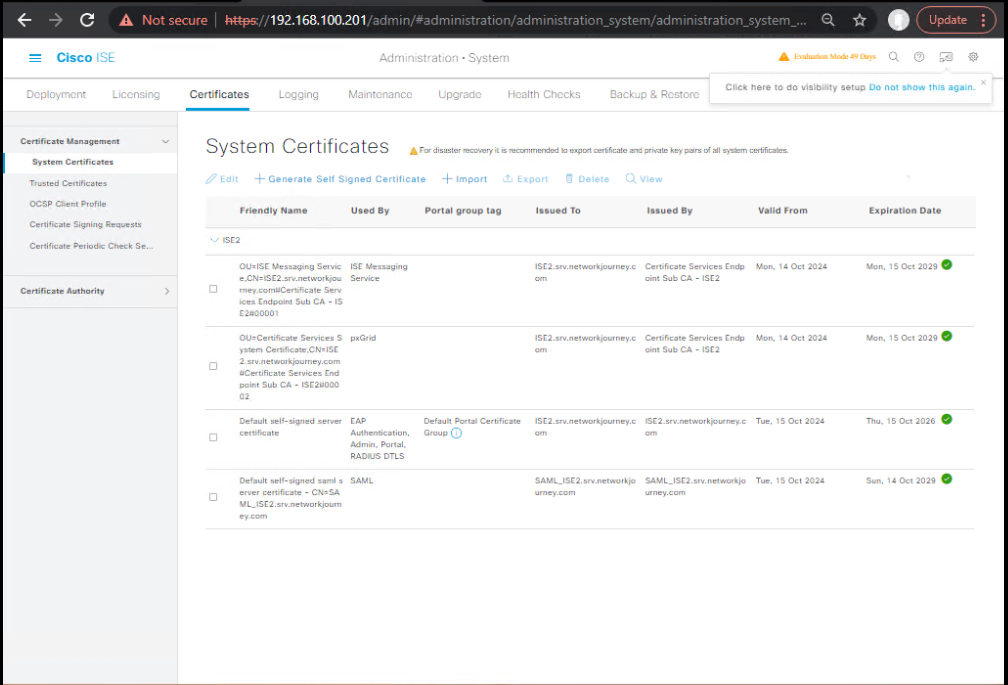Open the ISE search magnifier icon
This screenshot has height=685, width=1008.
click(894, 57)
